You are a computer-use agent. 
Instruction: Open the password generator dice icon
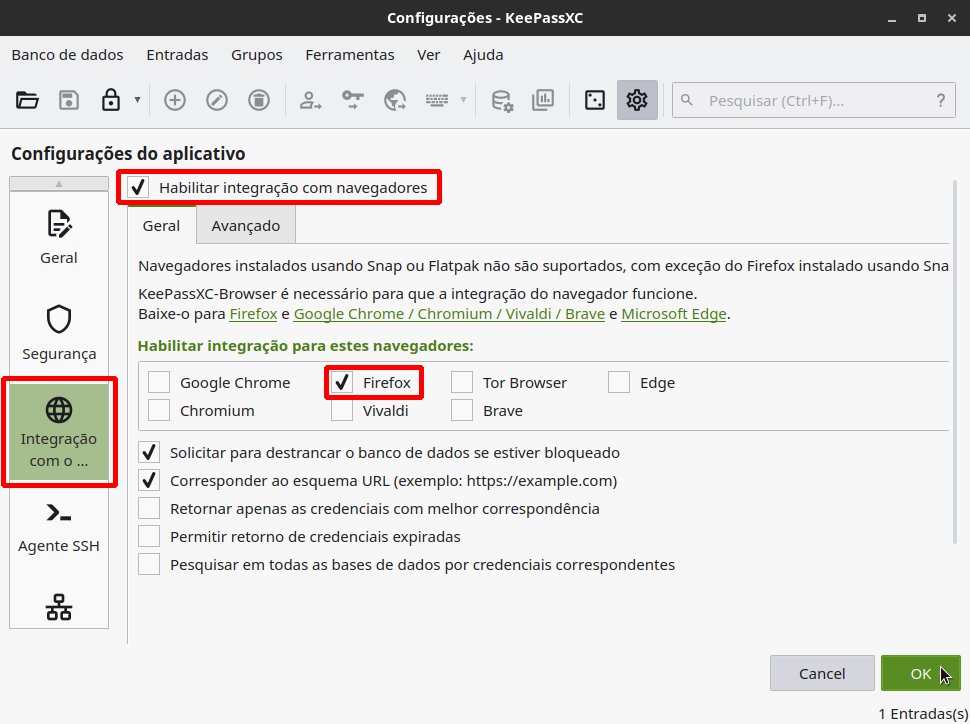594,100
